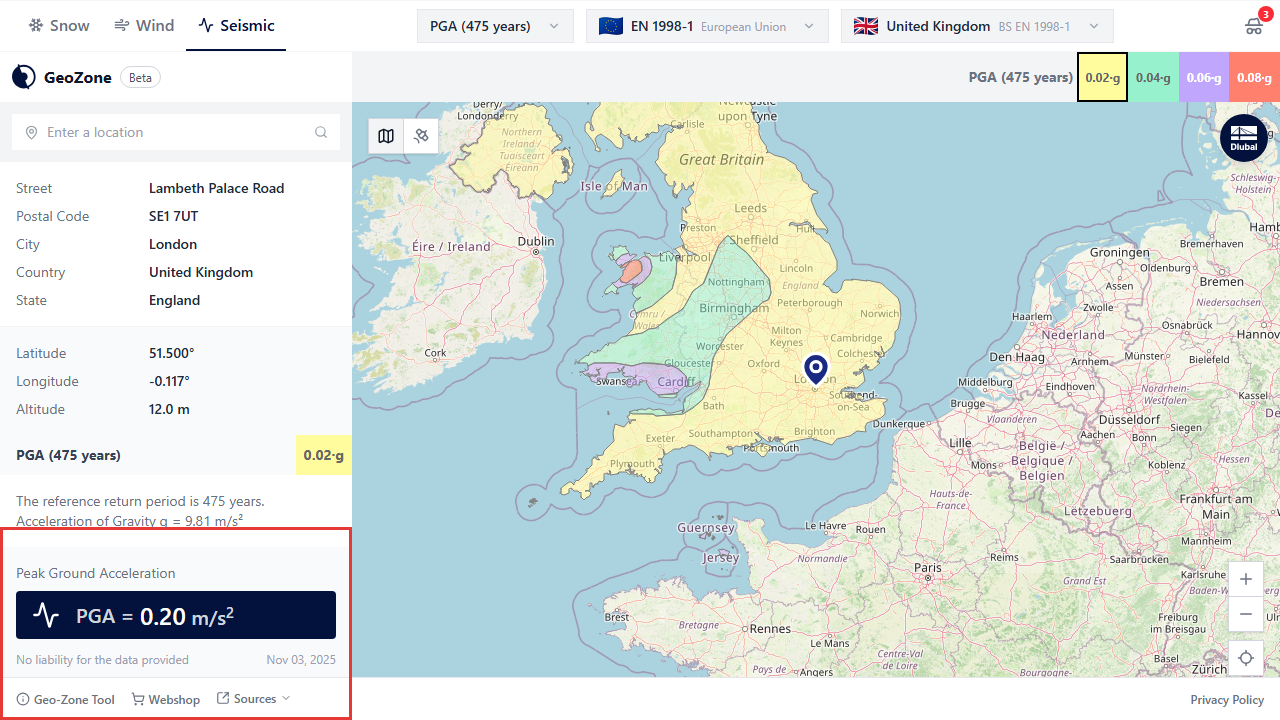Select the 0.08·g legend swatch
Image resolution: width=1280 pixels, height=720 pixels.
tap(1254, 78)
